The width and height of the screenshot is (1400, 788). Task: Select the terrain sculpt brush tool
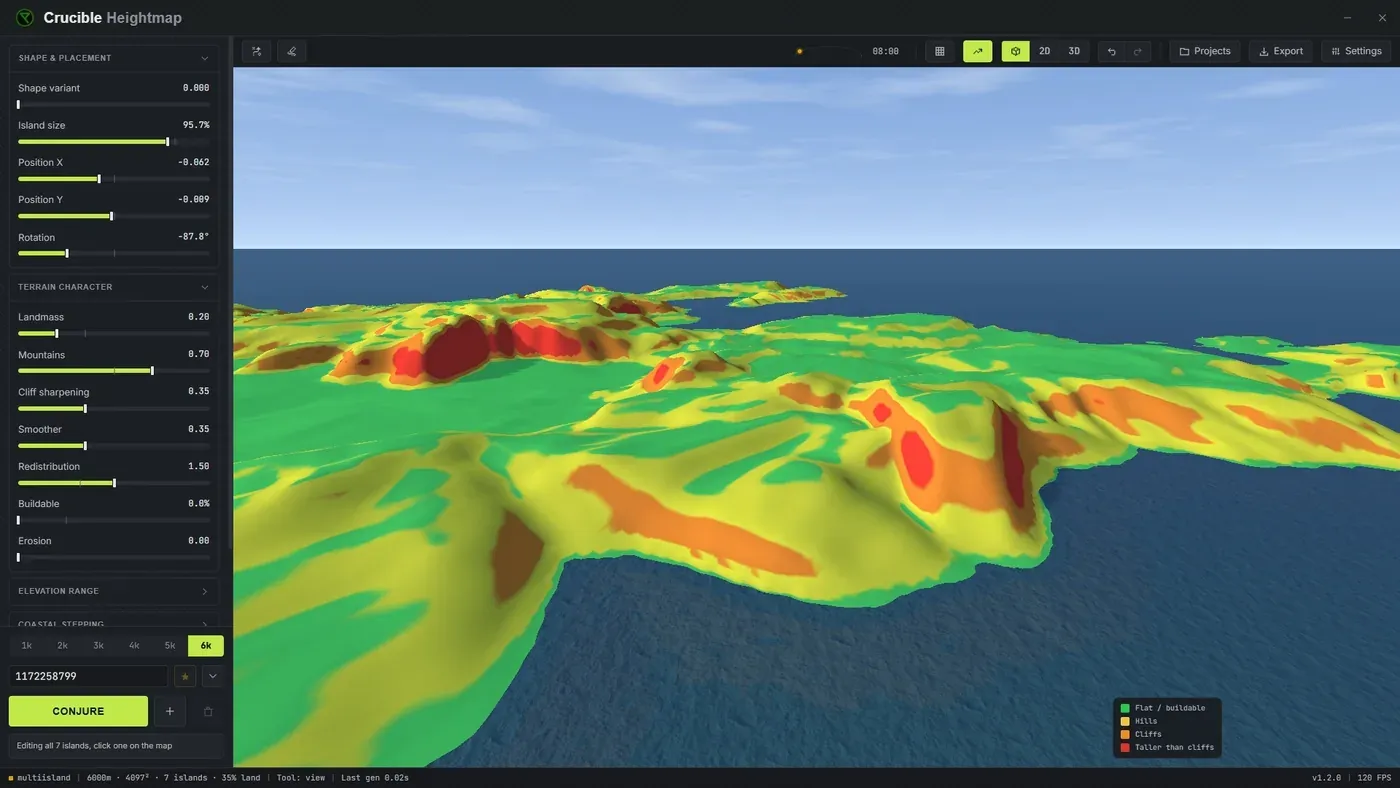click(x=292, y=51)
